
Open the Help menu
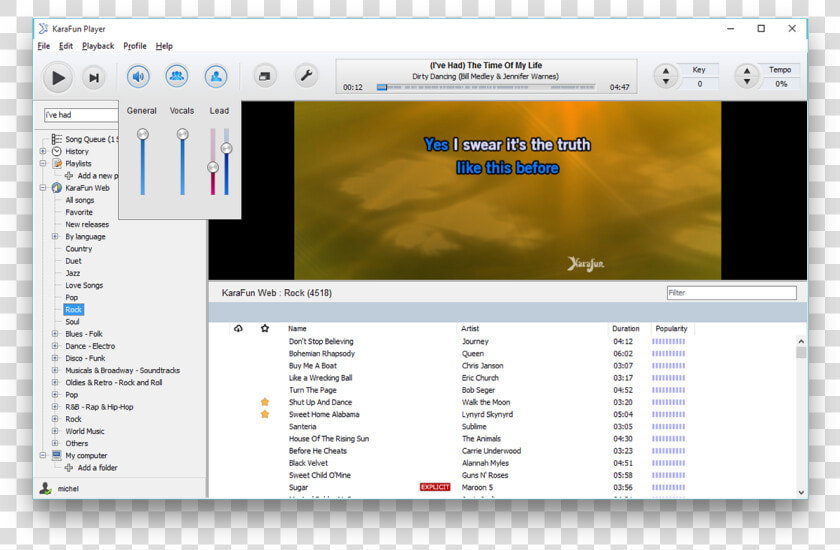pyautogui.click(x=164, y=46)
